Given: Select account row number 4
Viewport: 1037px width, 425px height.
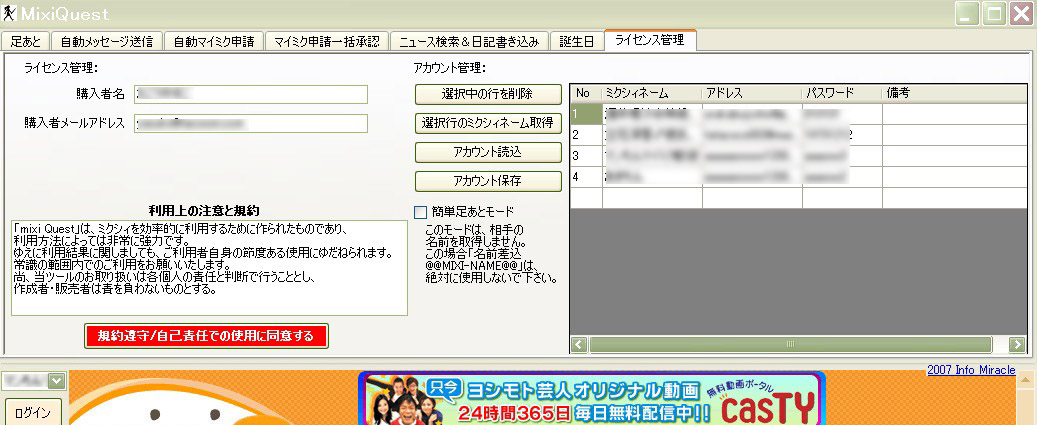Looking at the screenshot, I should [586, 177].
